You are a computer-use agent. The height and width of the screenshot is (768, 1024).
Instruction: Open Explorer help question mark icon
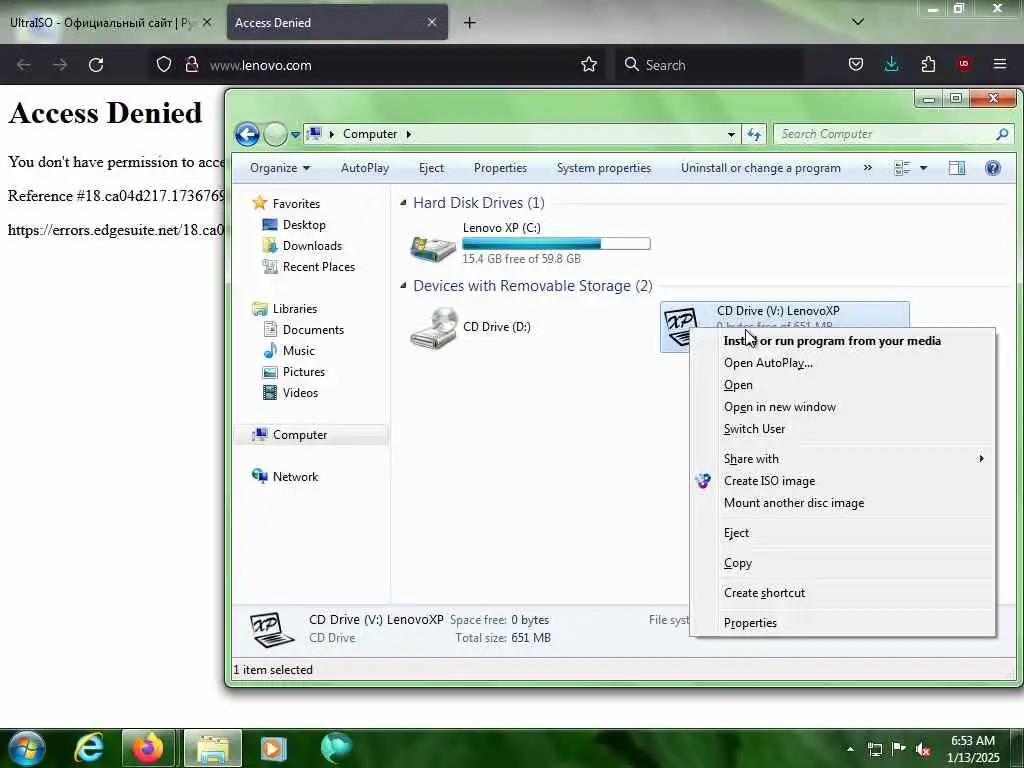993,168
